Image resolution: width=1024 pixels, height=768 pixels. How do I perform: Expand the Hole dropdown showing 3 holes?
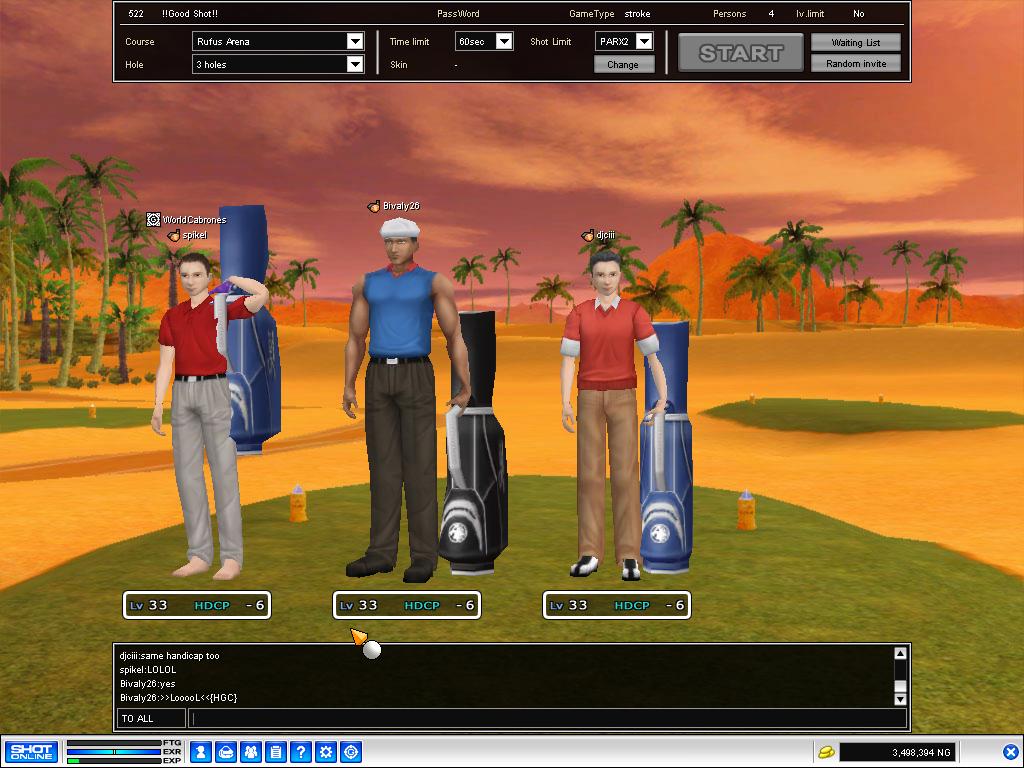[354, 65]
